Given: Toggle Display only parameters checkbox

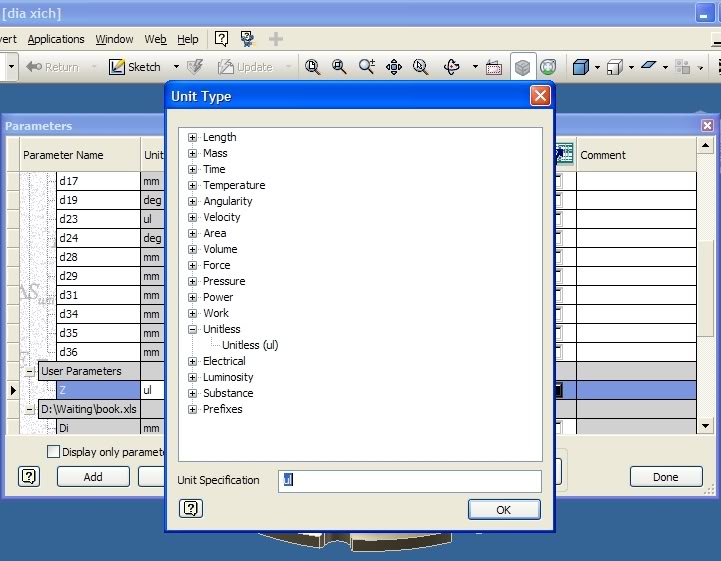Looking at the screenshot, I should pos(53,452).
